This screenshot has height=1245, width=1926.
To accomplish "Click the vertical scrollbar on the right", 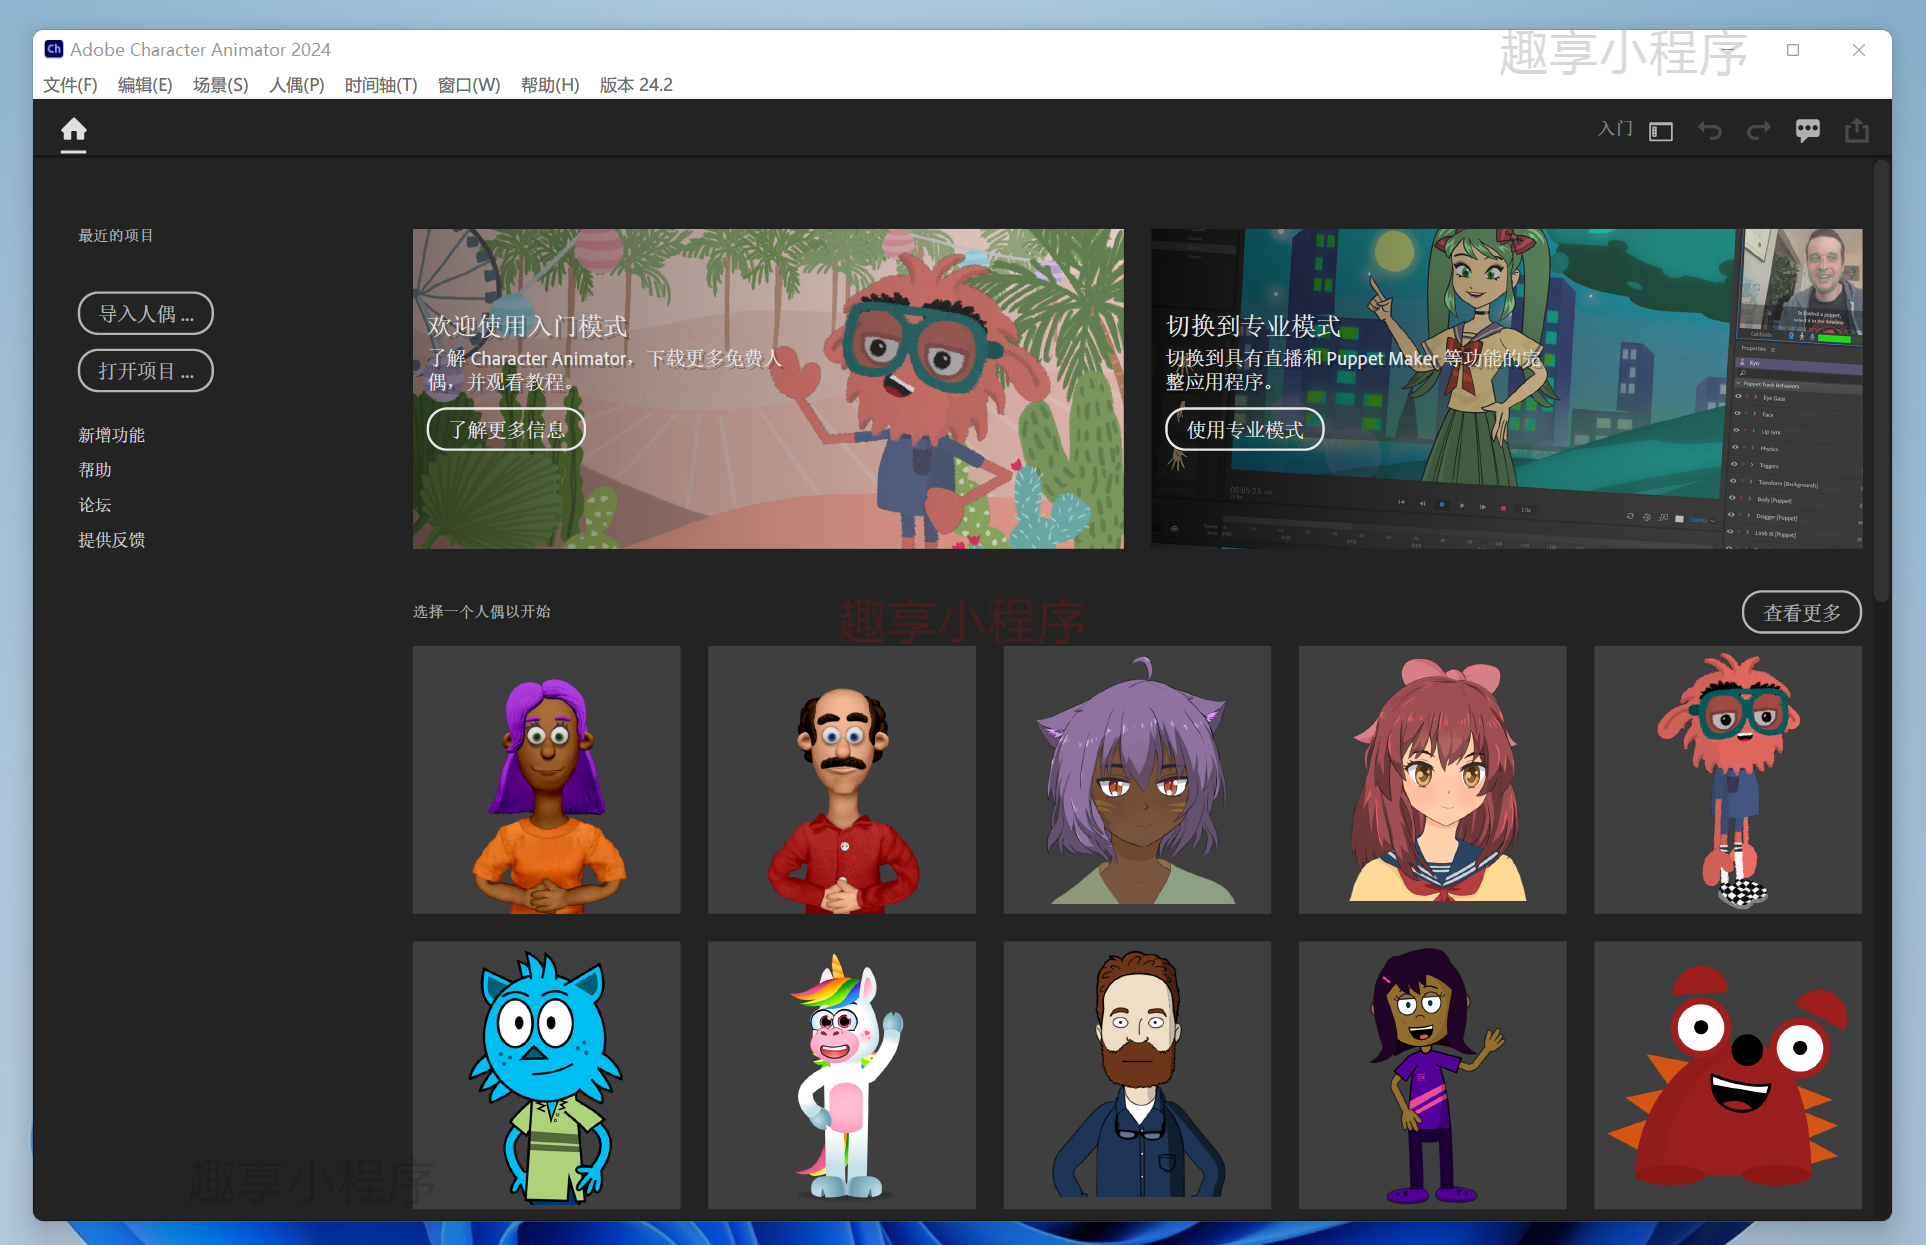I will tap(1881, 380).
